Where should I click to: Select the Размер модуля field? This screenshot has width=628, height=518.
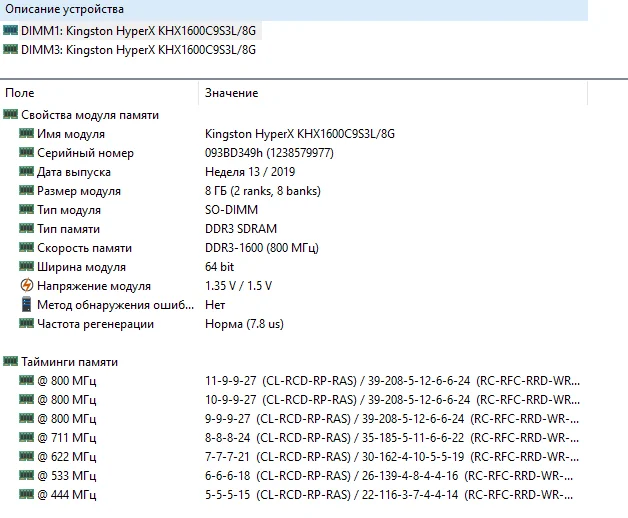point(79,191)
